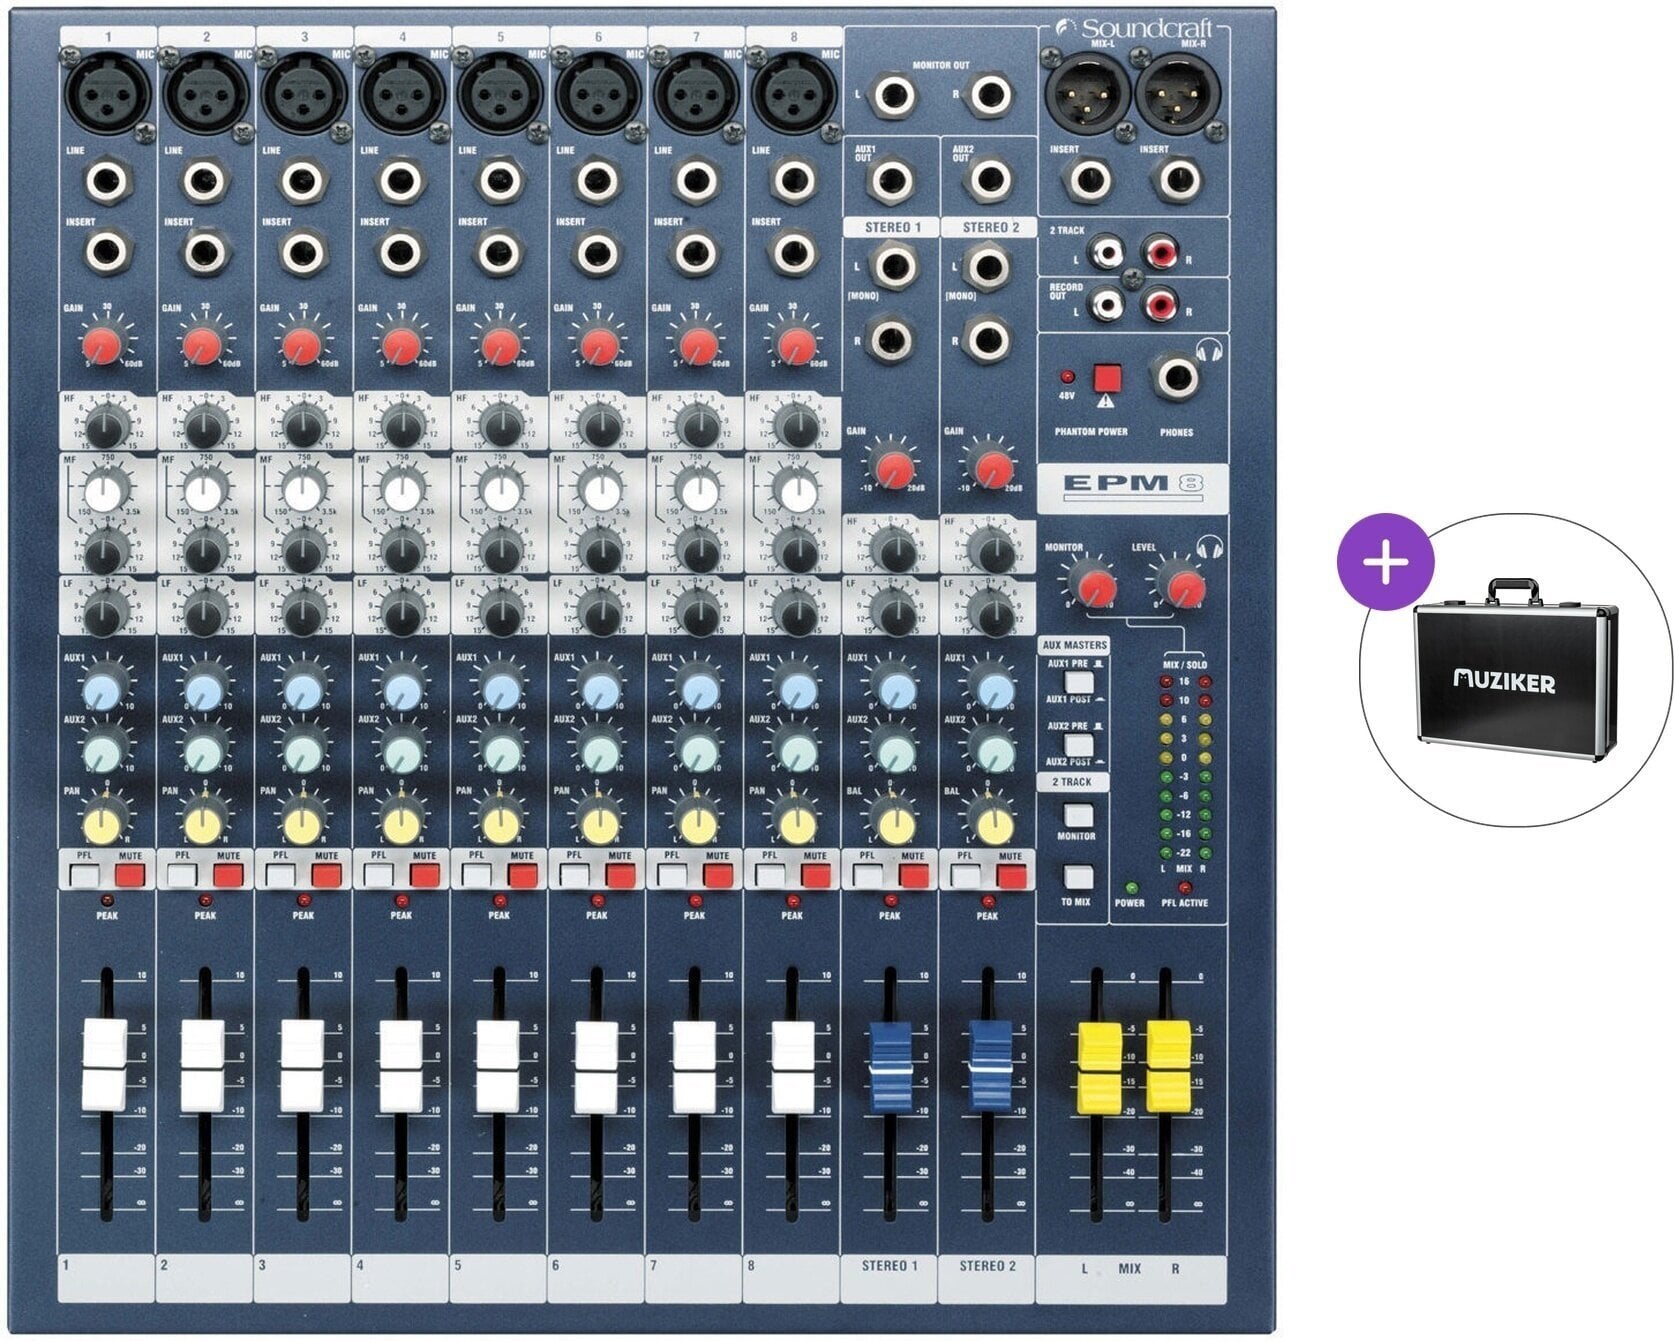Click the red PFL ACTIVE LED
This screenshot has width=1674, height=1341.
tap(1183, 888)
